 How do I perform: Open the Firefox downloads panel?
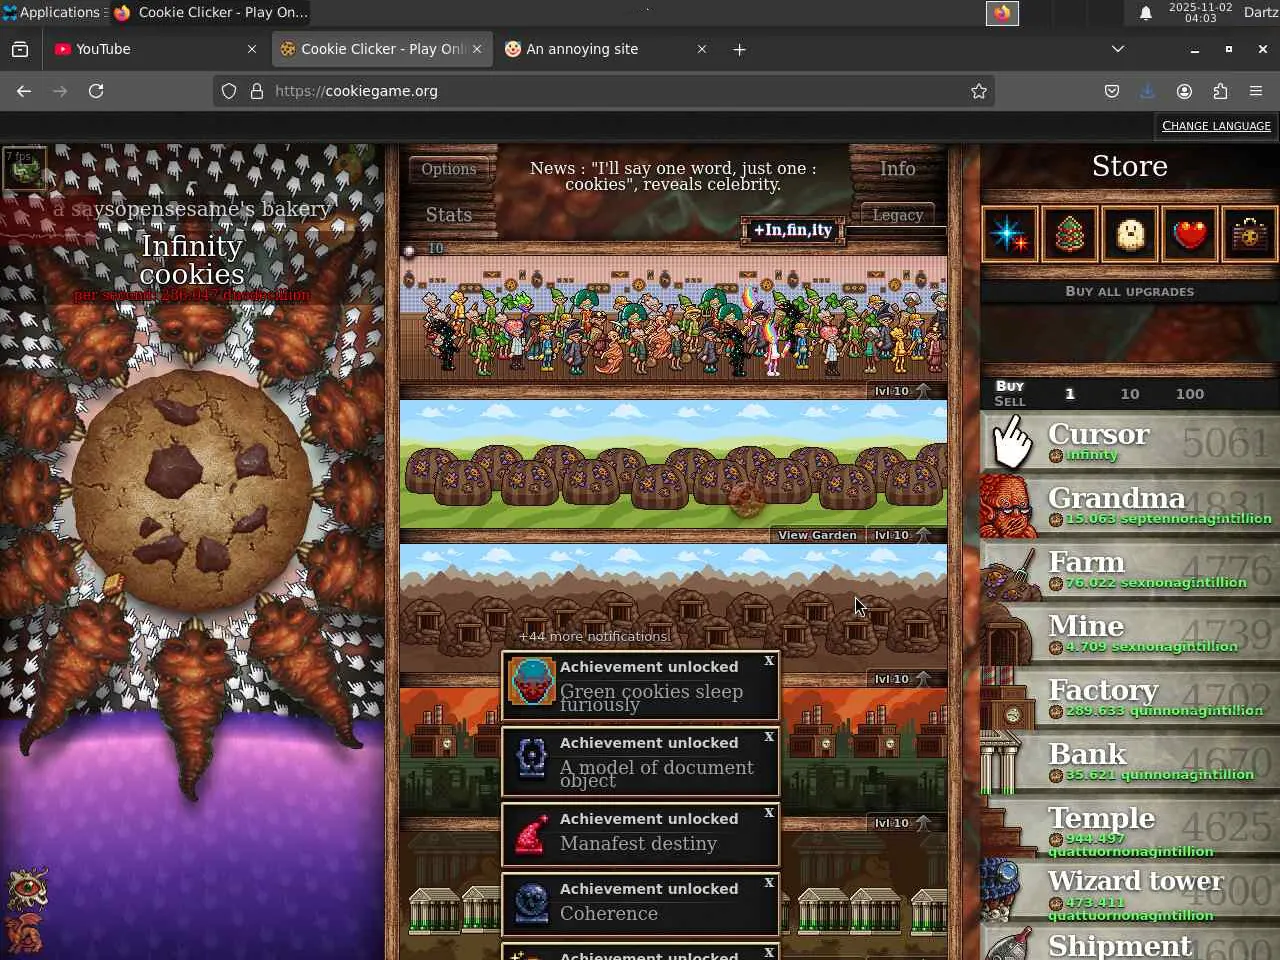(1148, 91)
